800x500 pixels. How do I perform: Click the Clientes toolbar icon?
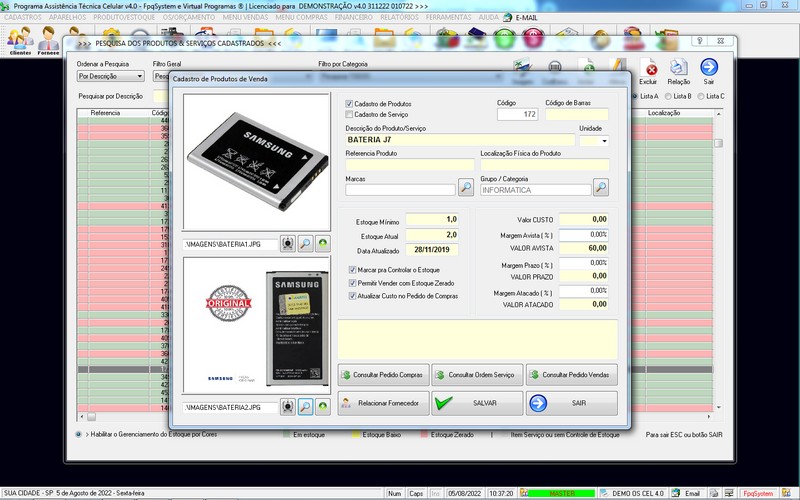tap(20, 40)
